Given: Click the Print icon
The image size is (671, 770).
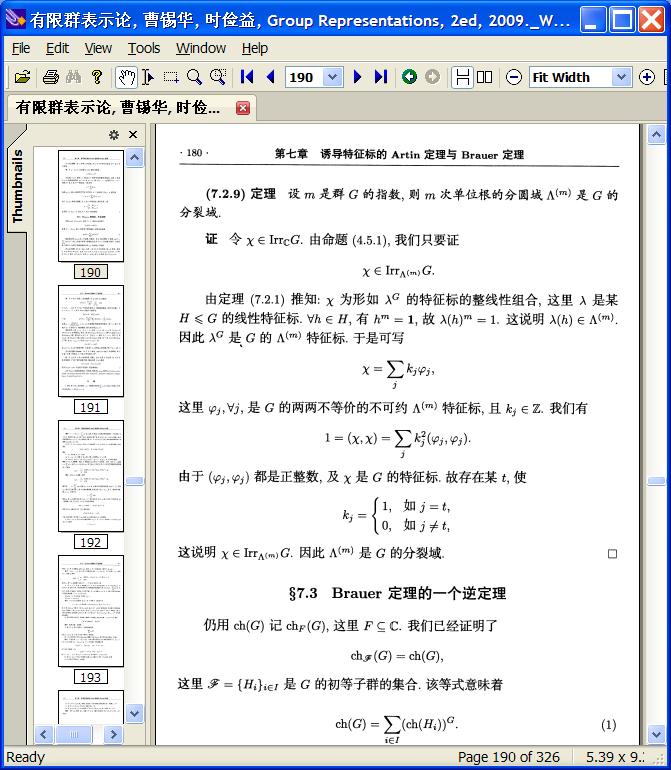Looking at the screenshot, I should tap(51, 77).
